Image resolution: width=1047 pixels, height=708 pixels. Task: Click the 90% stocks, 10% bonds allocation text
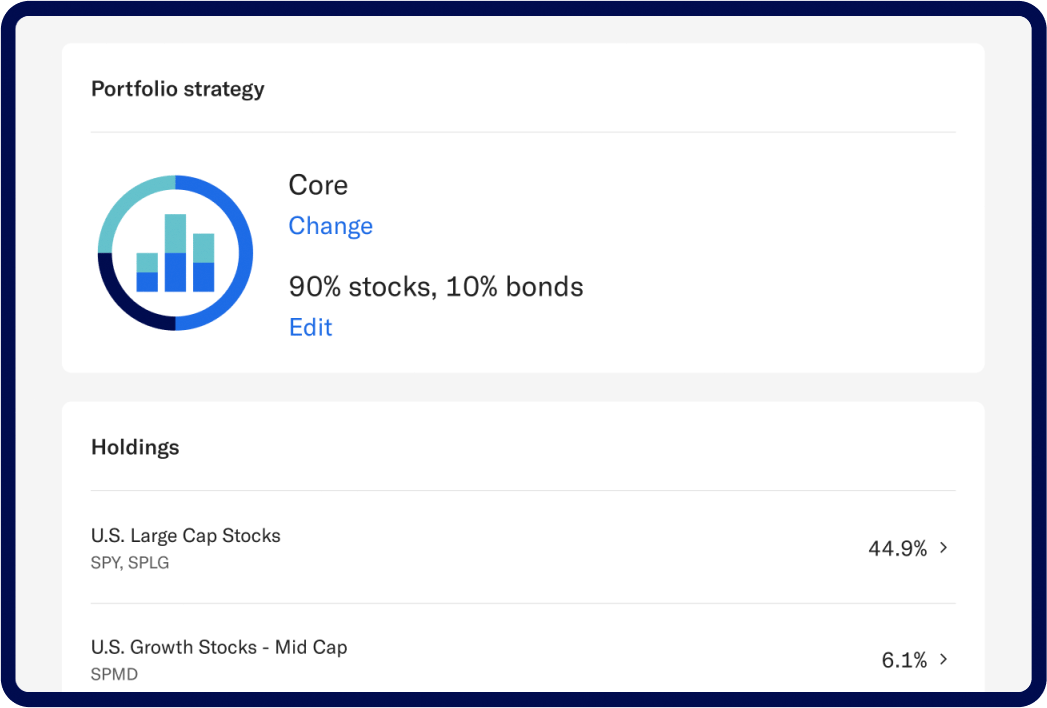click(x=436, y=287)
